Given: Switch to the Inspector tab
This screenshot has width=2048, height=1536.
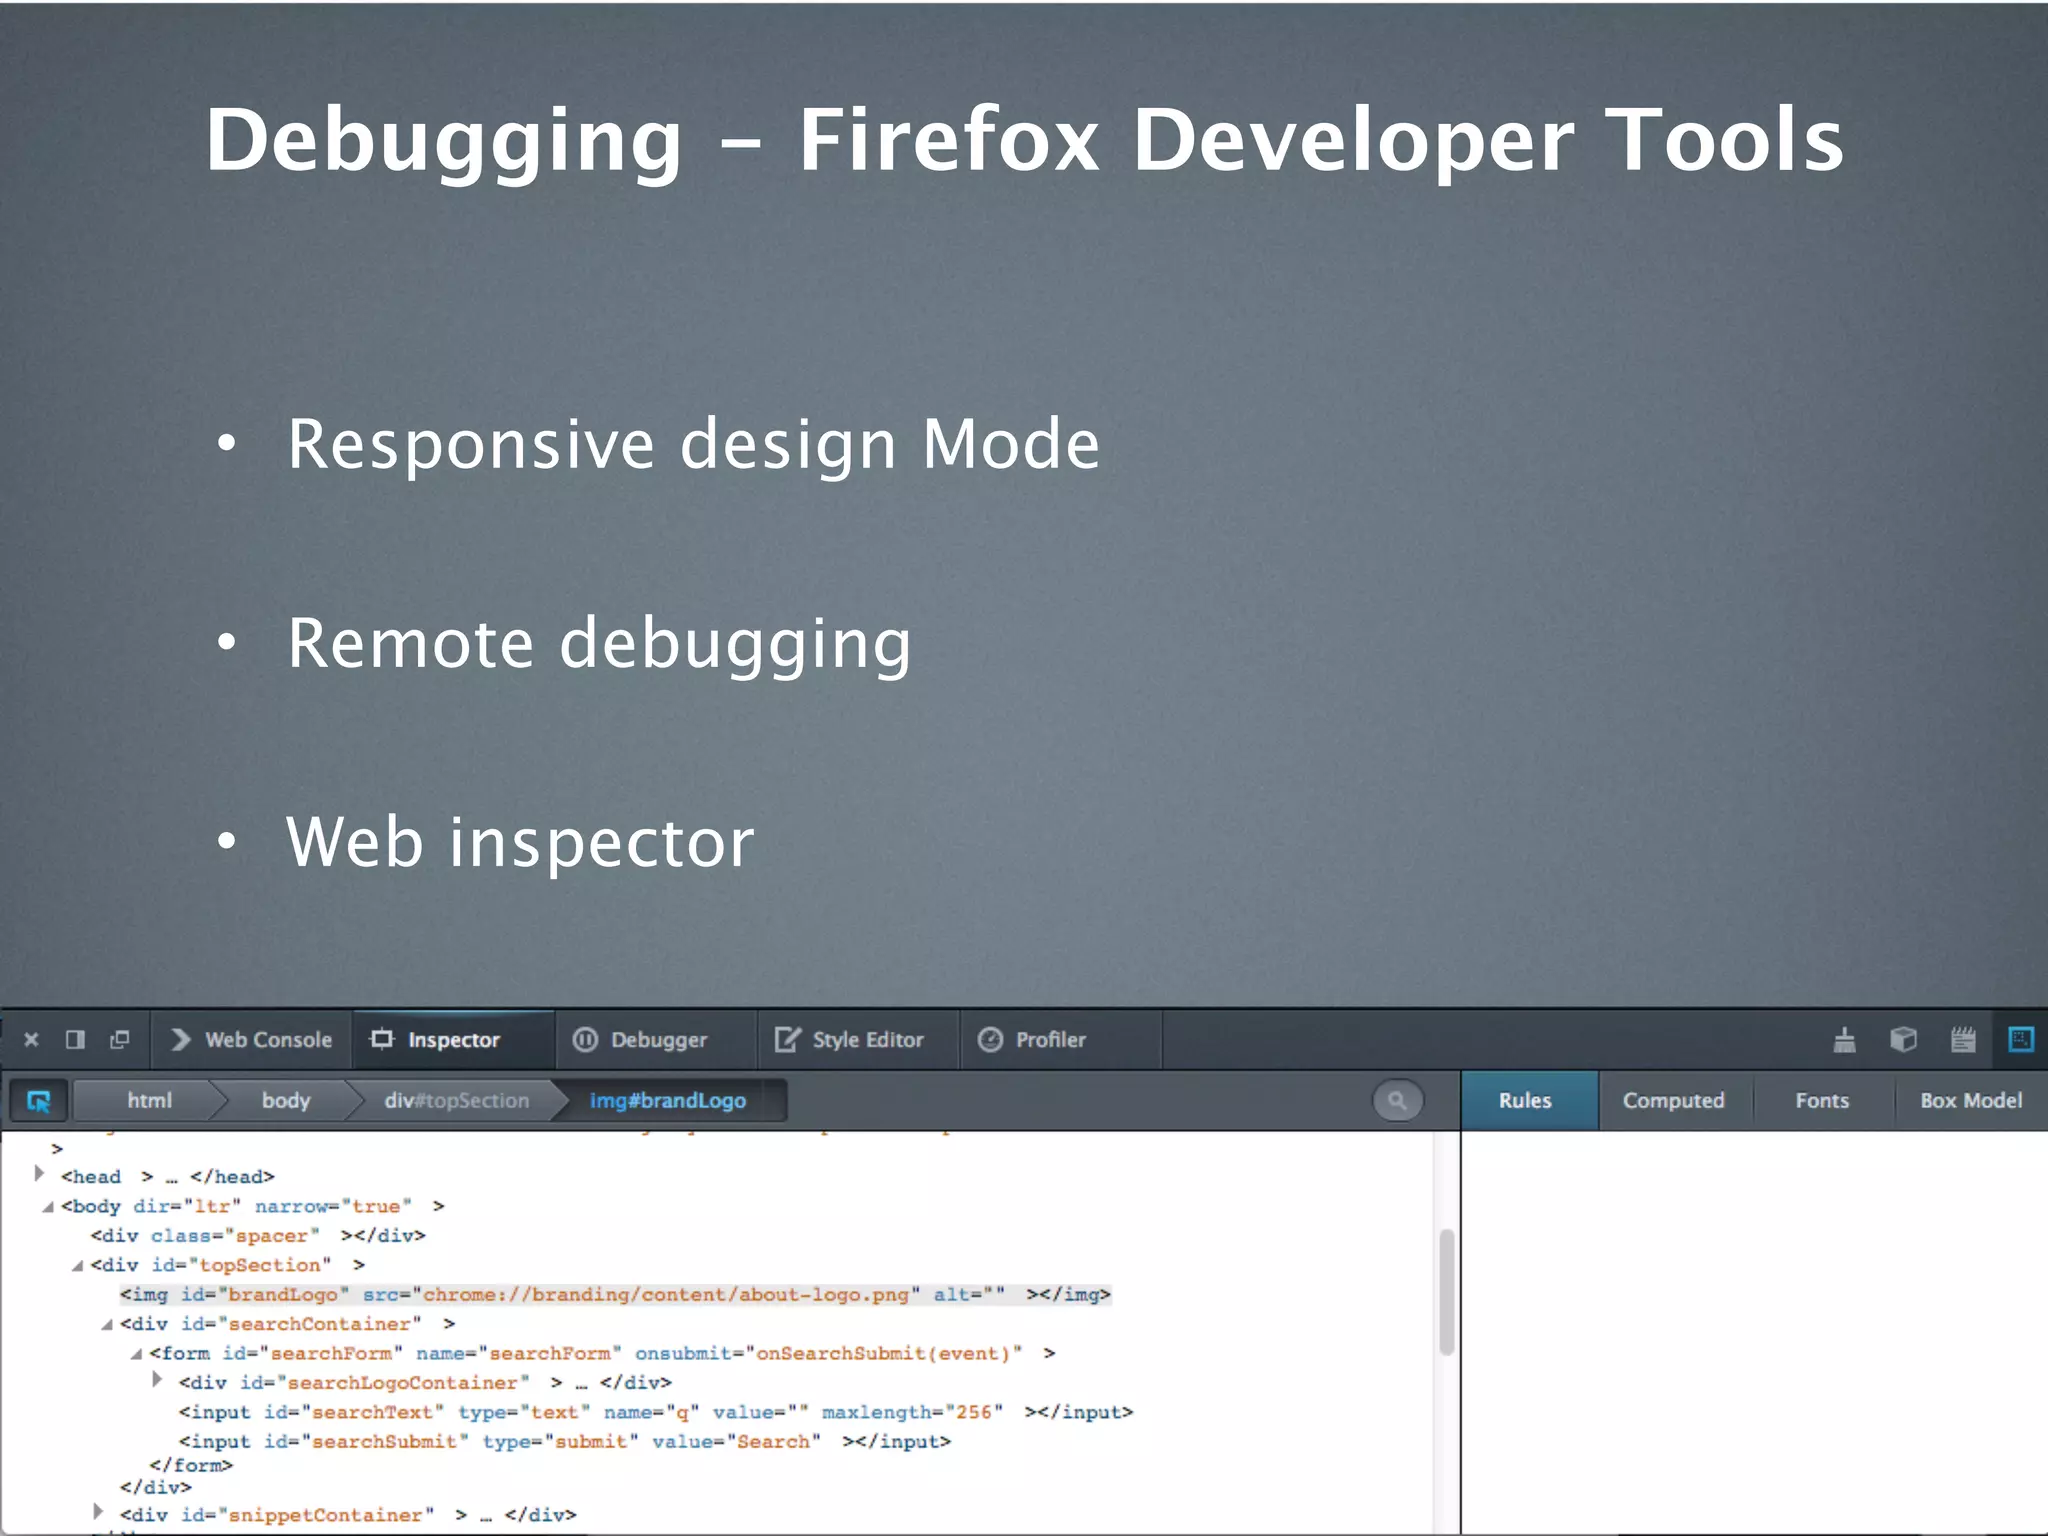Looking at the screenshot, I should point(453,1040).
